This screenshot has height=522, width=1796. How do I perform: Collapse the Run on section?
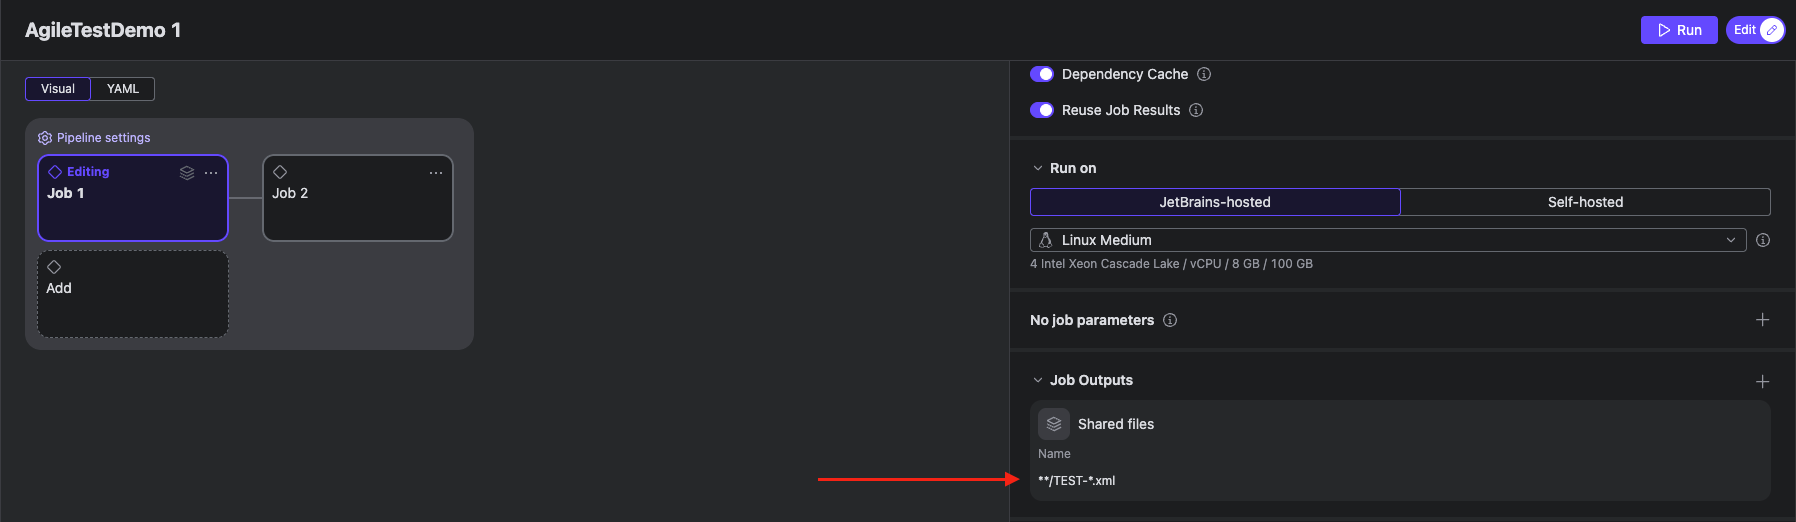(x=1038, y=168)
